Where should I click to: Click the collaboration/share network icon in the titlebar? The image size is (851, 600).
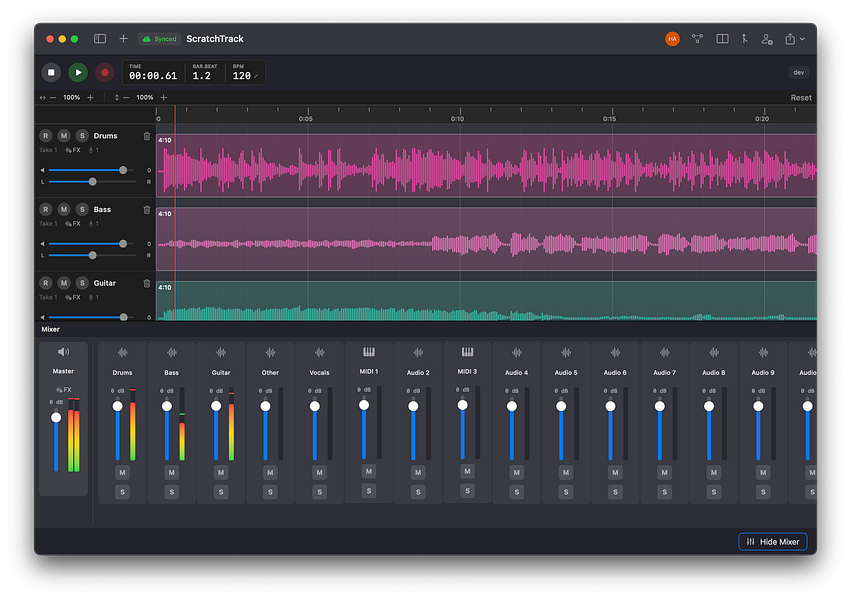(x=697, y=38)
